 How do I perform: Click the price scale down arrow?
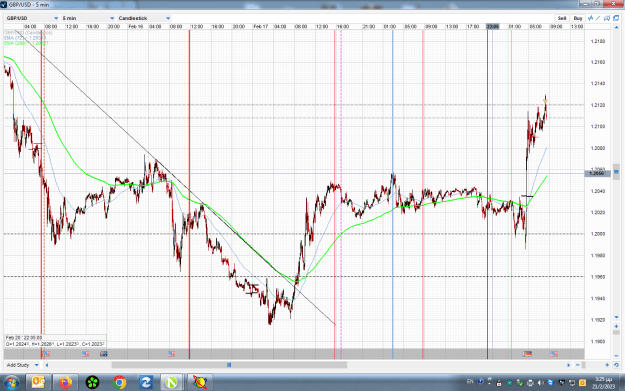click(x=617, y=318)
